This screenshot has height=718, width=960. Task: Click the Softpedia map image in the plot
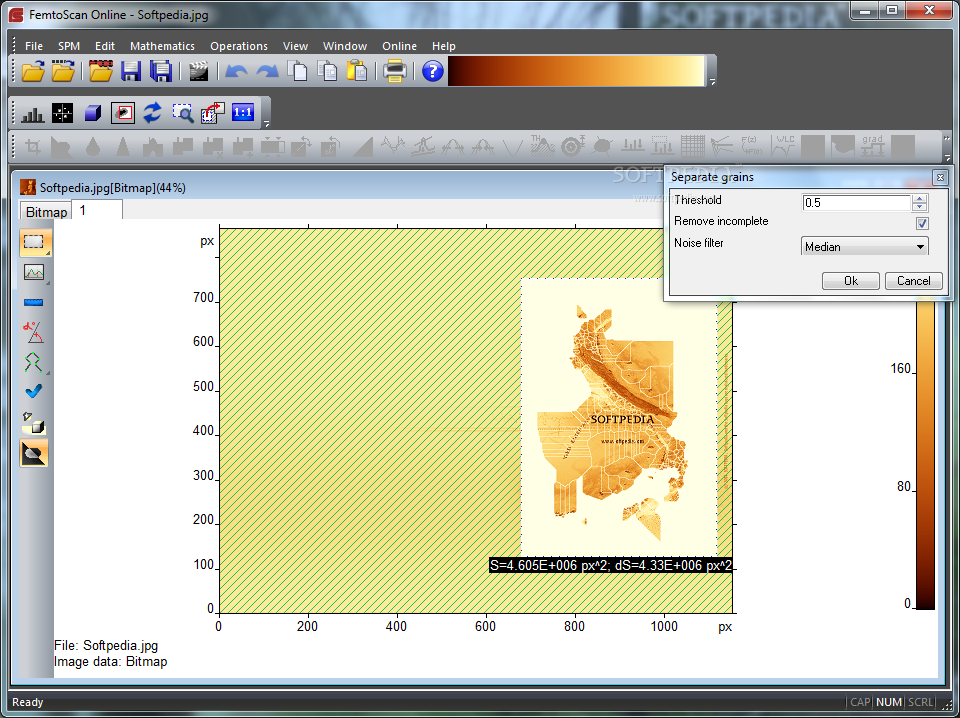tap(619, 416)
